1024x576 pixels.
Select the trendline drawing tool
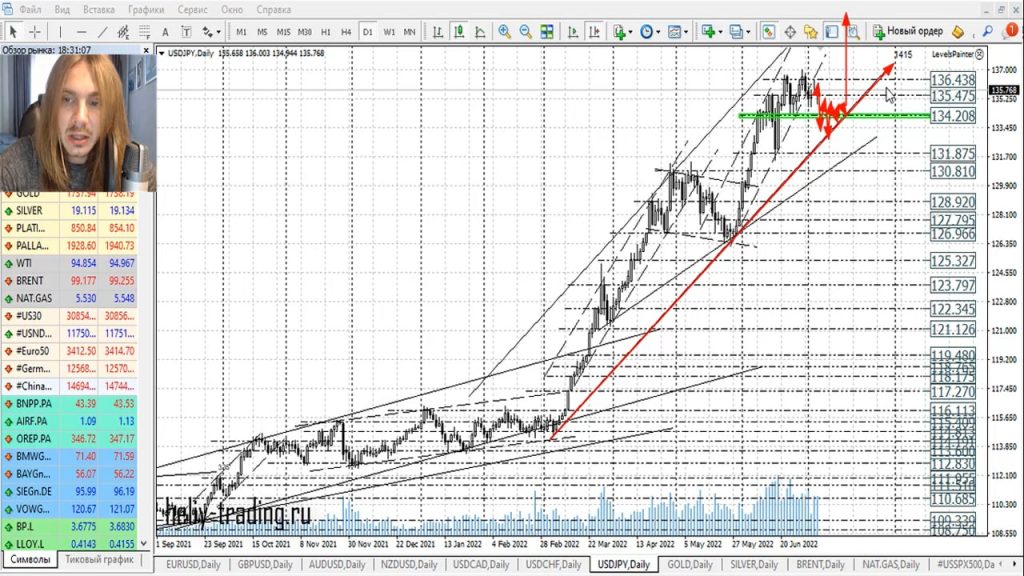pos(100,32)
